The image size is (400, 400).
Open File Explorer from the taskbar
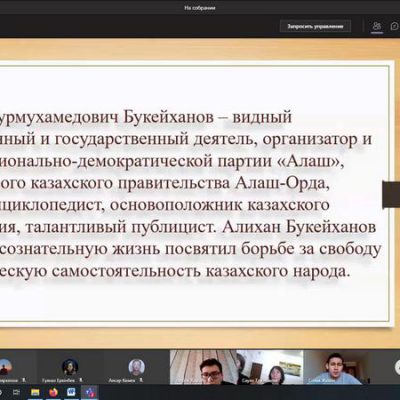click(x=35, y=393)
